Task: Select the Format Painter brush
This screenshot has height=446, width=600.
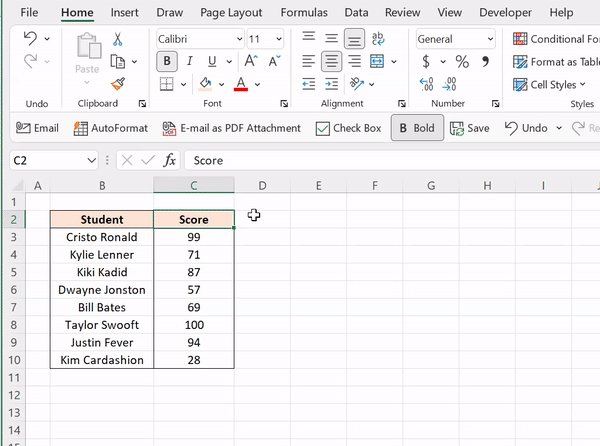Action: [x=118, y=83]
